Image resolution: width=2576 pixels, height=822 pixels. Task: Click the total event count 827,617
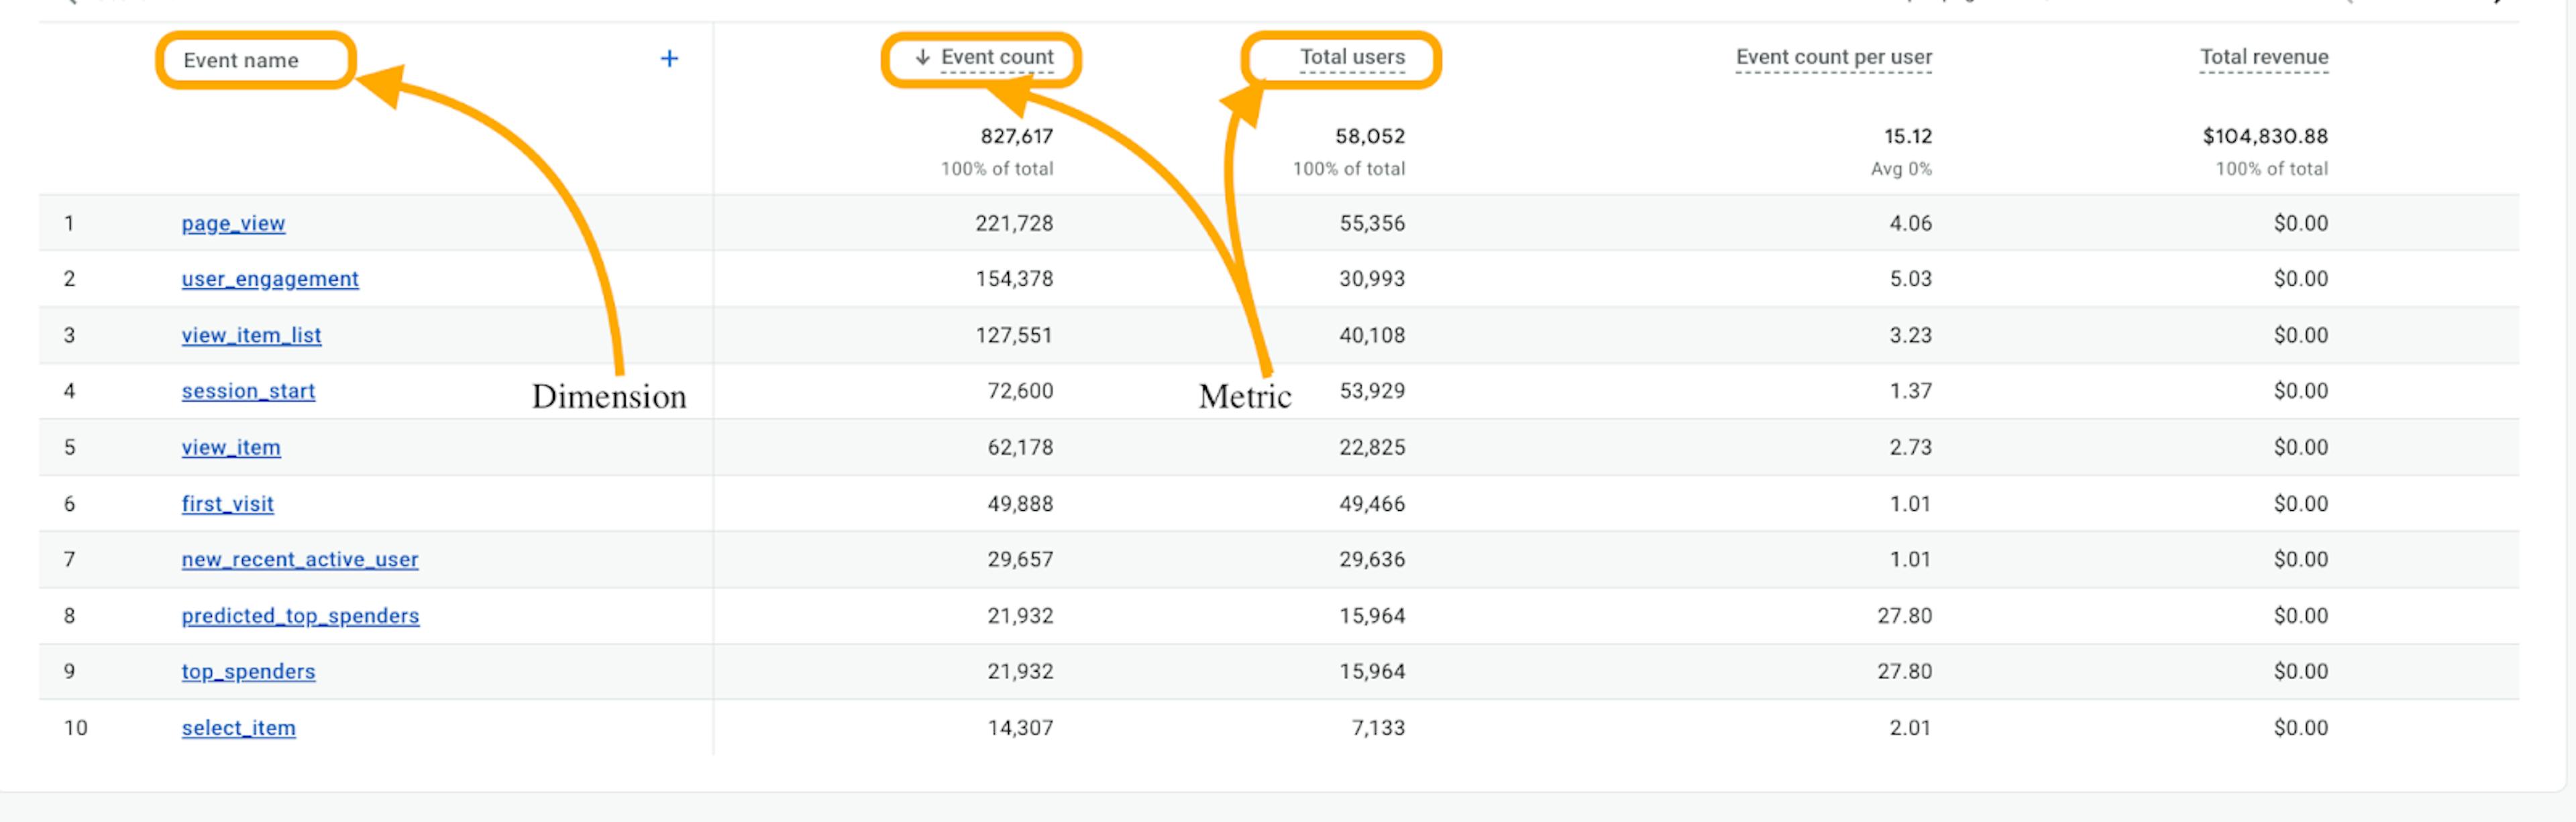click(x=1016, y=136)
